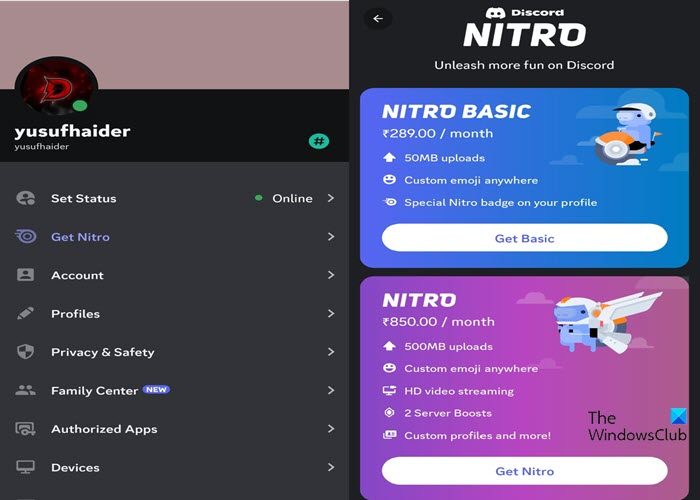Viewport: 700px width, 500px height.
Task: Open Profiles via its chevron
Action: point(331,313)
